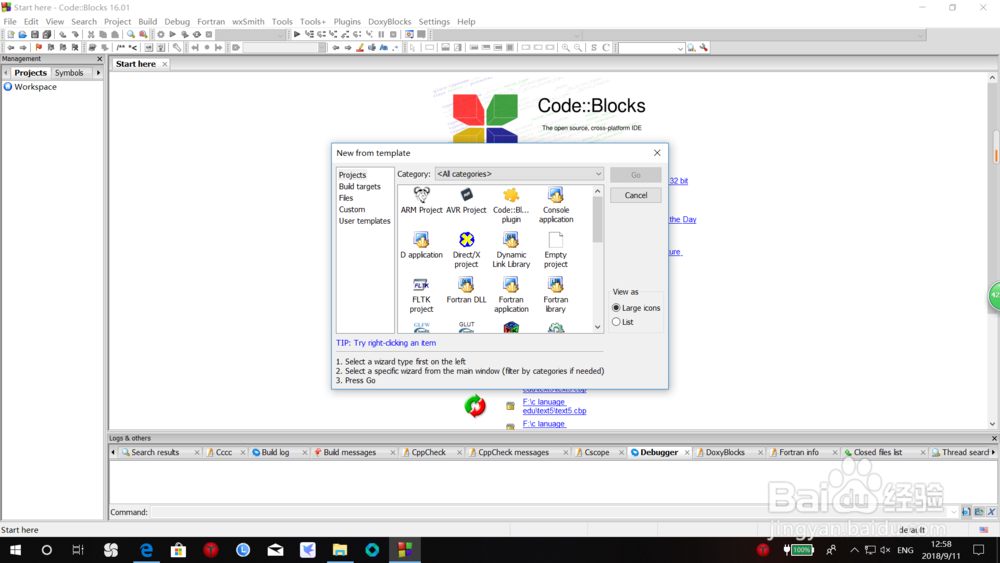The height and width of the screenshot is (563, 1000).
Task: Open the Plugins menu
Action: click(x=347, y=22)
